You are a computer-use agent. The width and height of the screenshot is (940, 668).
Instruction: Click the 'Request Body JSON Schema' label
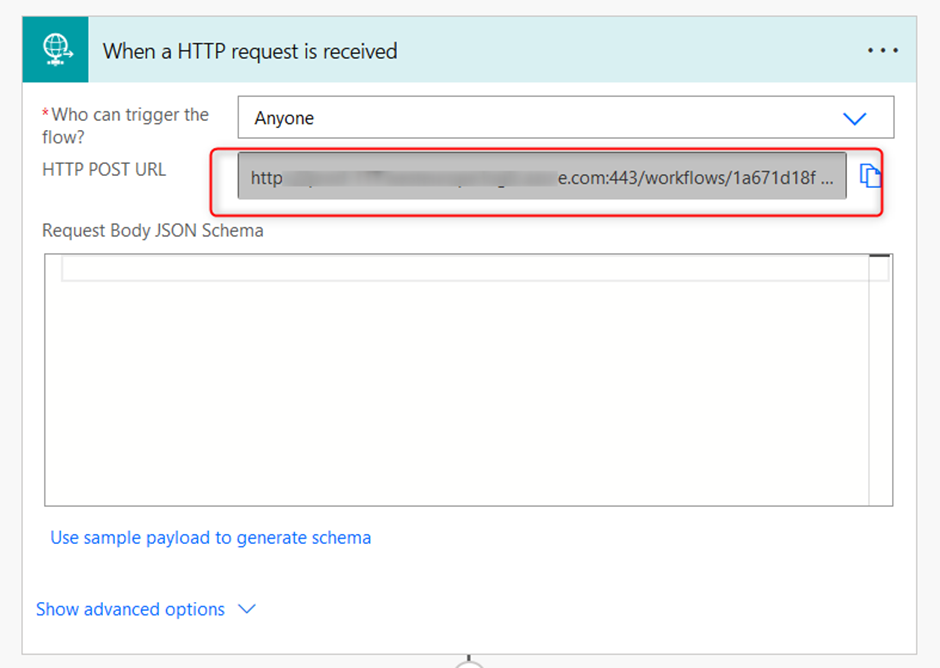pyautogui.click(x=153, y=231)
